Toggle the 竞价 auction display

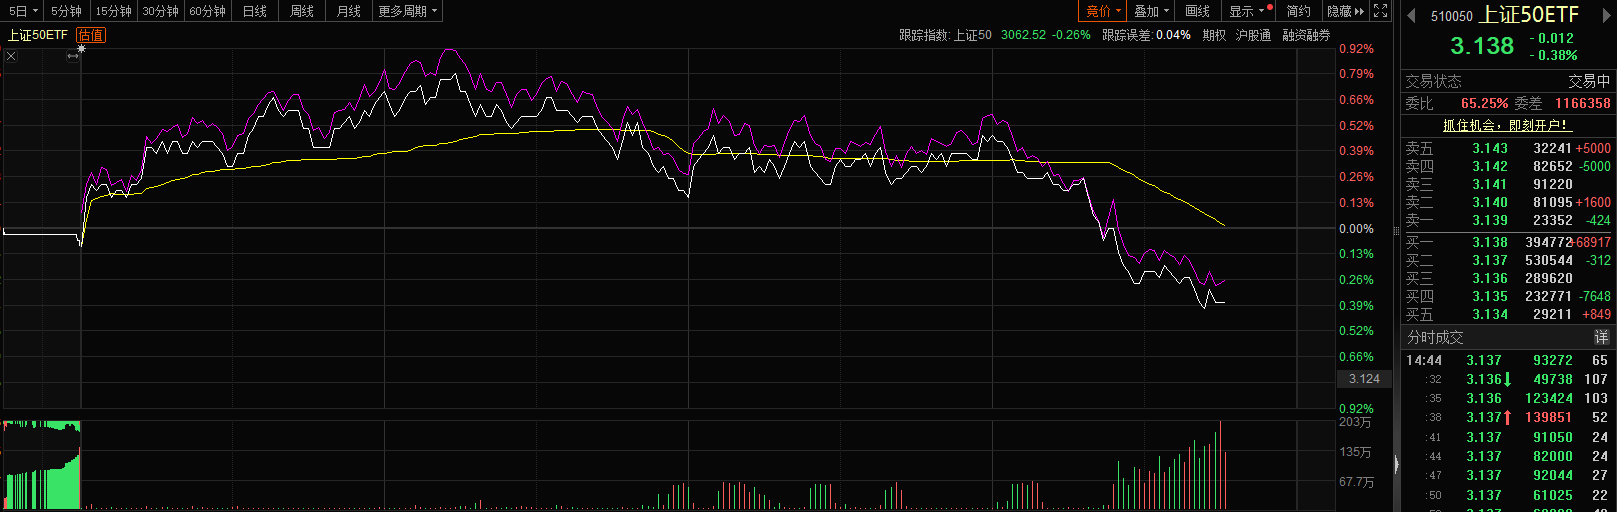pos(1103,11)
